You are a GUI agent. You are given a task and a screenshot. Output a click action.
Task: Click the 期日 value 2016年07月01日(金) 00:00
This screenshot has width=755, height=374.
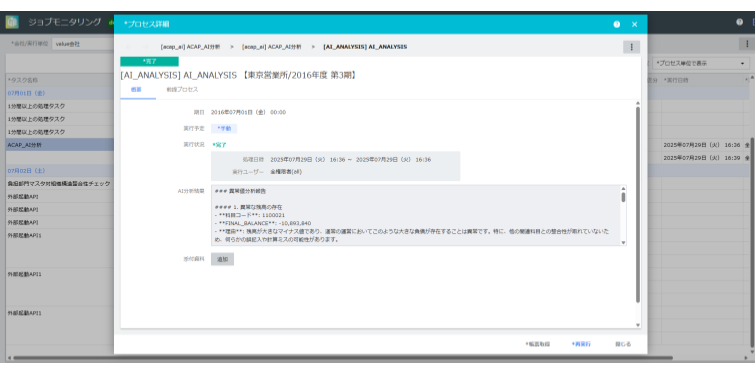[248, 112]
